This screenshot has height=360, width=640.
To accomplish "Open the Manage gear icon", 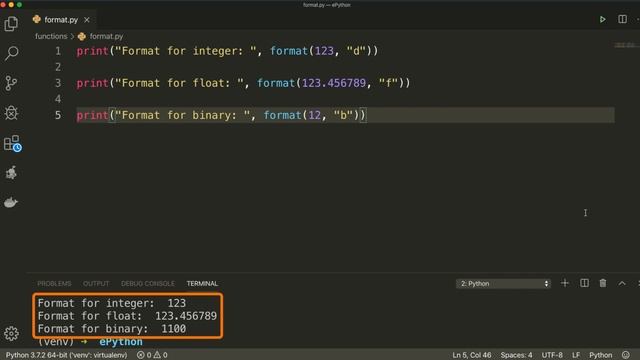I will pyautogui.click(x=11, y=333).
